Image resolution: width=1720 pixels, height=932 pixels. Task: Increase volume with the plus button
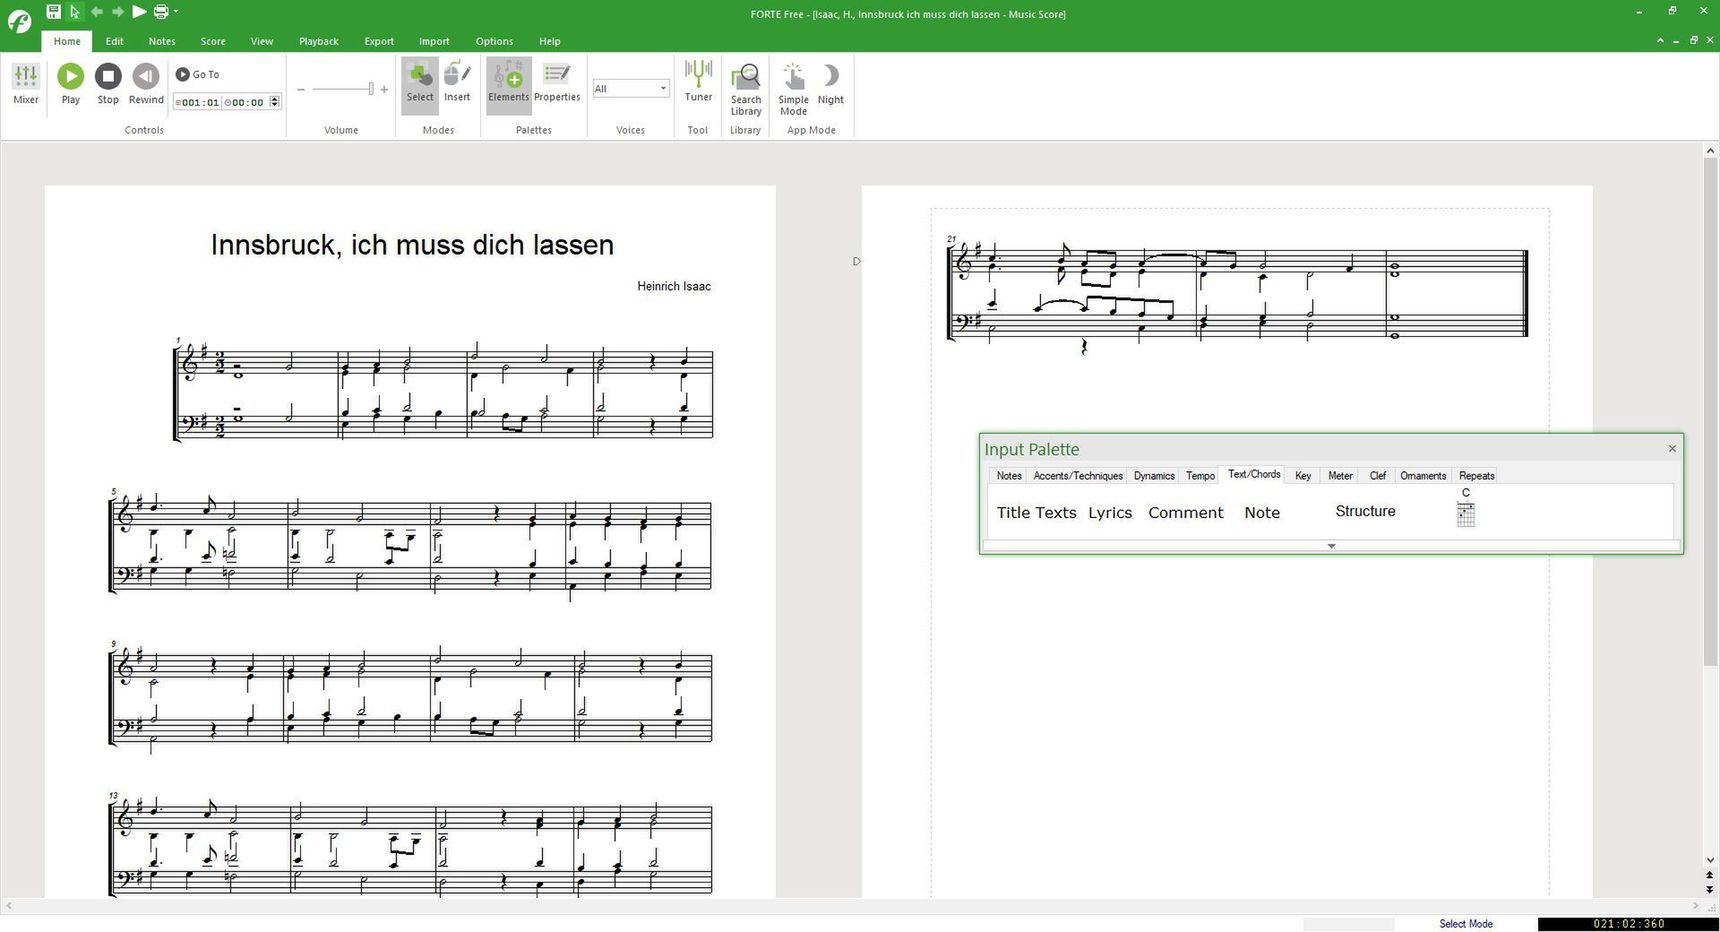pyautogui.click(x=384, y=89)
